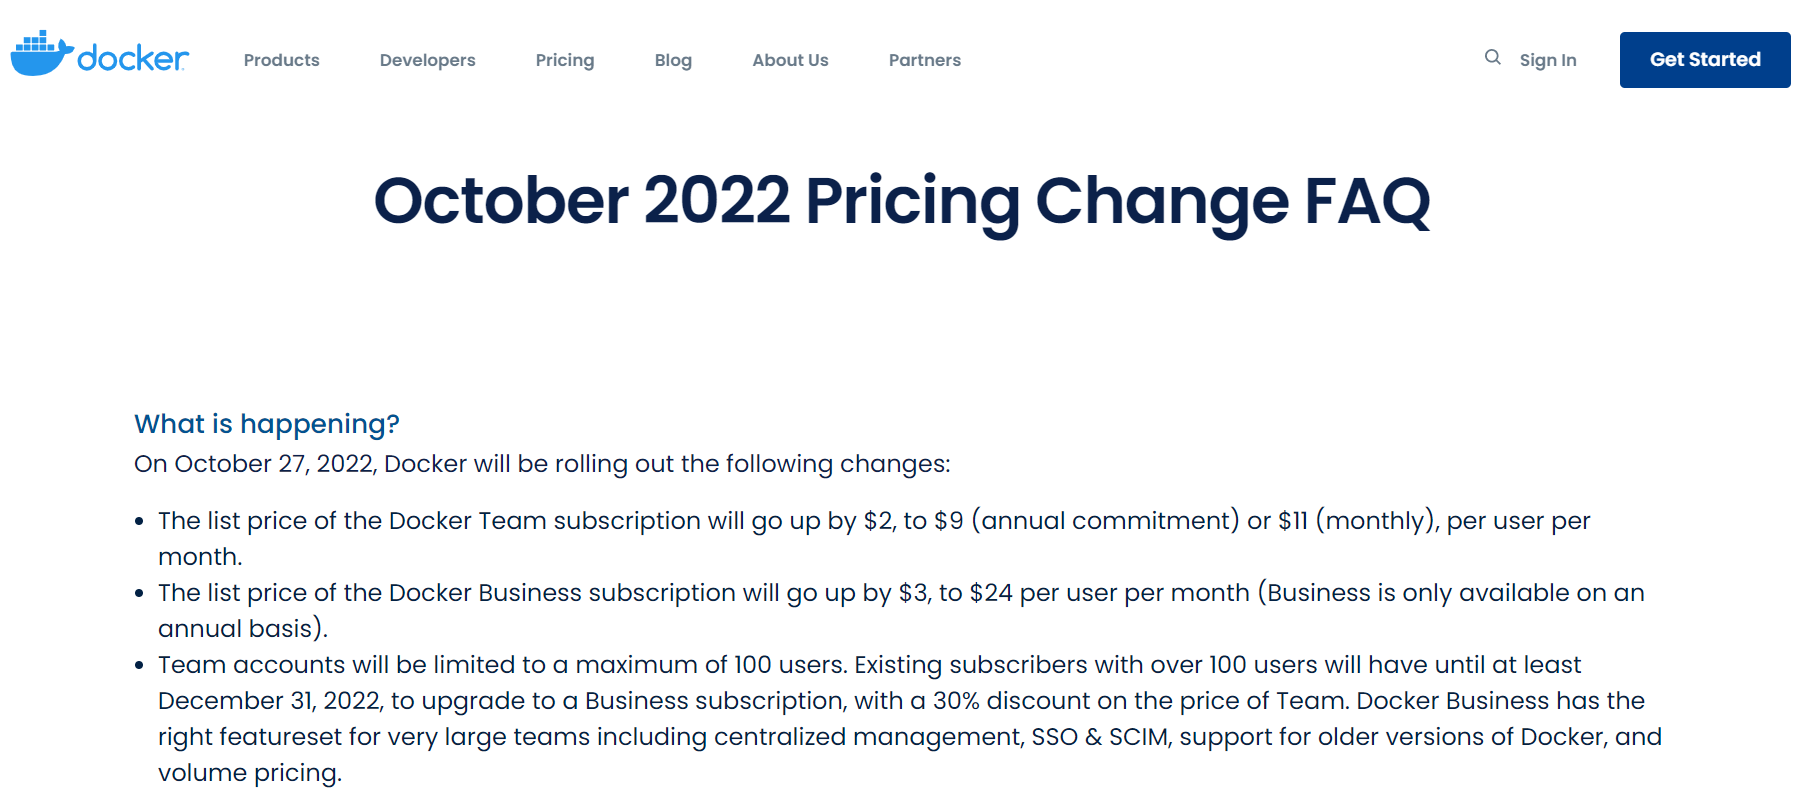Viewport: 1801px width, 796px height.
Task: Click the 'On October 27, 2022' intro sentence
Action: (x=542, y=464)
